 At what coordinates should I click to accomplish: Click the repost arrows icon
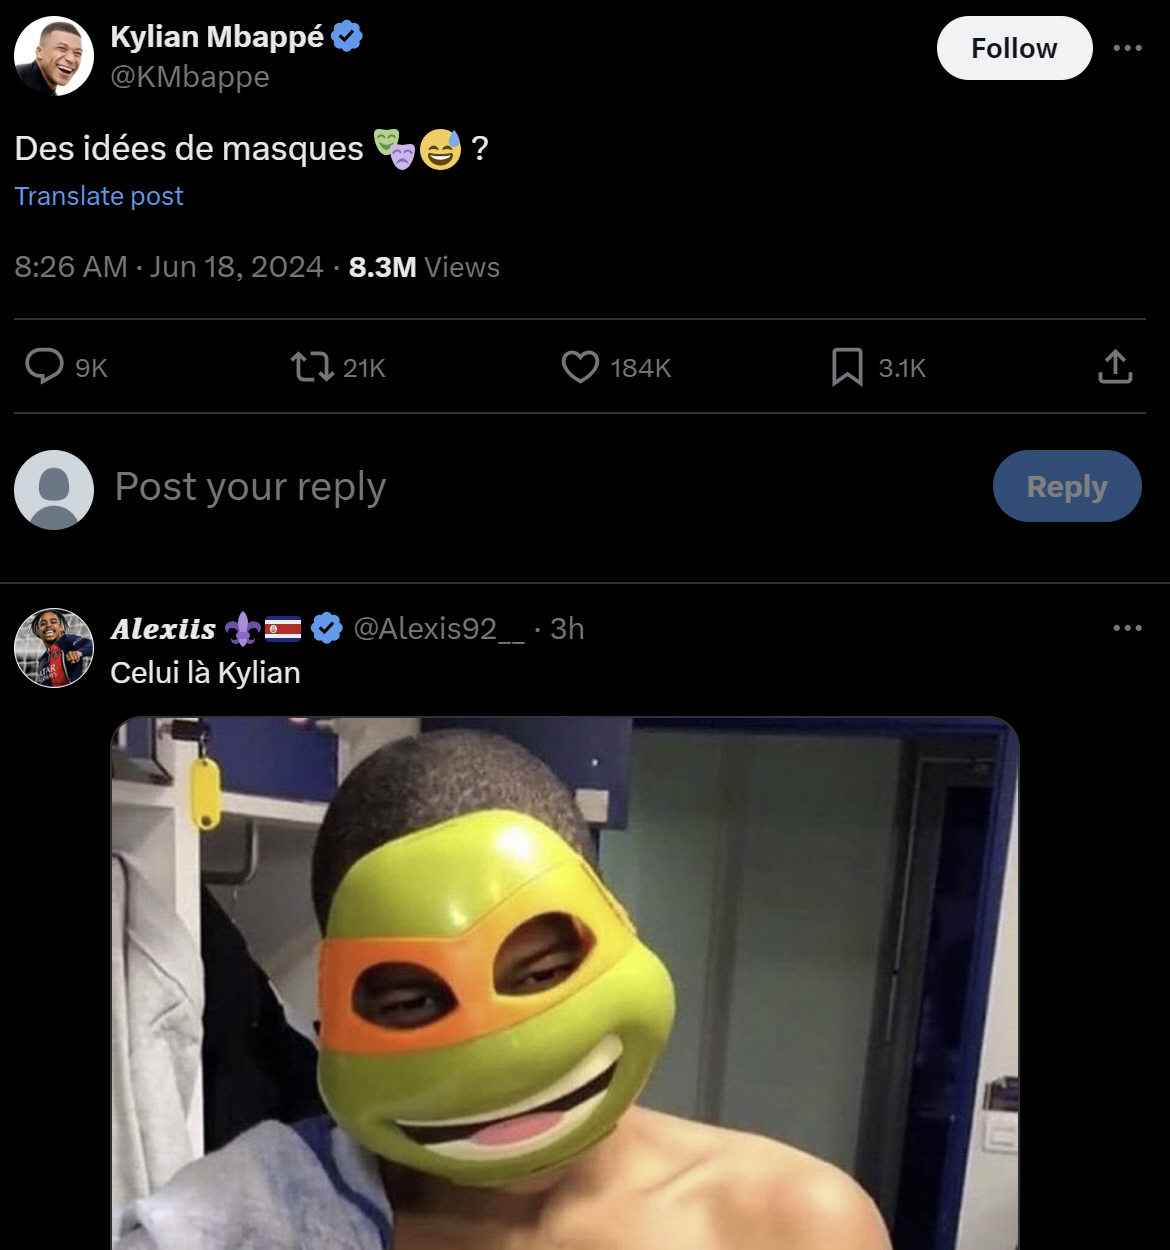[312, 367]
